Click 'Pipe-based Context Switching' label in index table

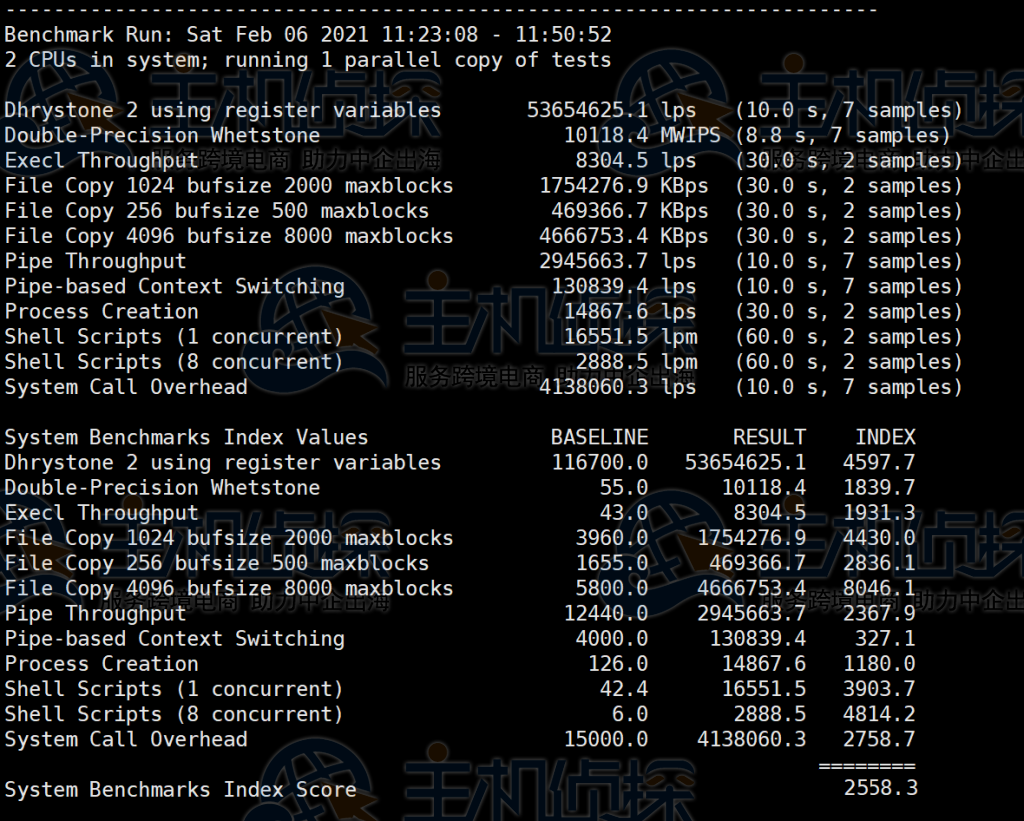[x=174, y=639]
